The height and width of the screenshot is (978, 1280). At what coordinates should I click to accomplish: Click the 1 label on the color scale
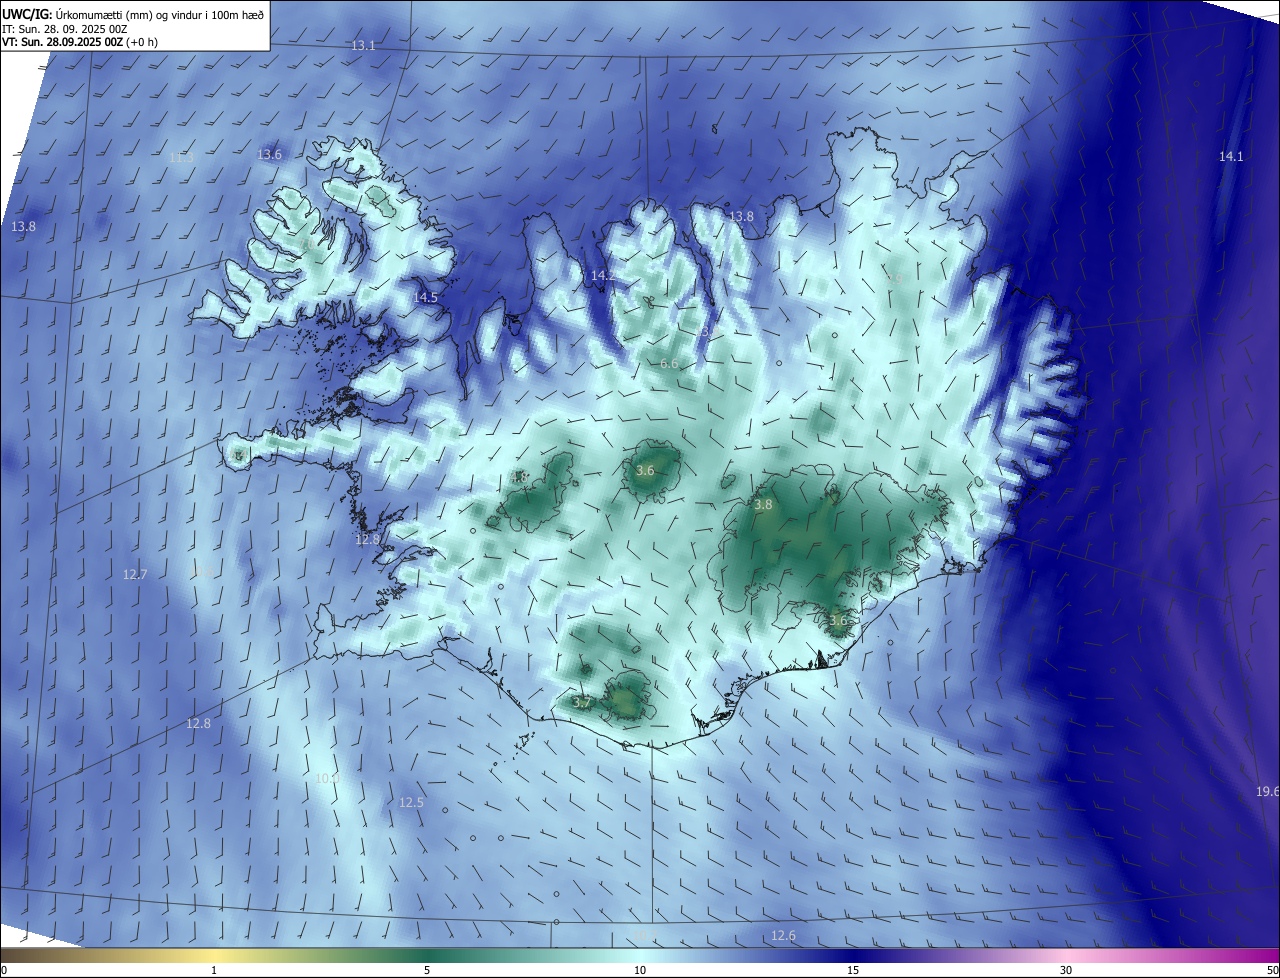pyautogui.click(x=214, y=970)
